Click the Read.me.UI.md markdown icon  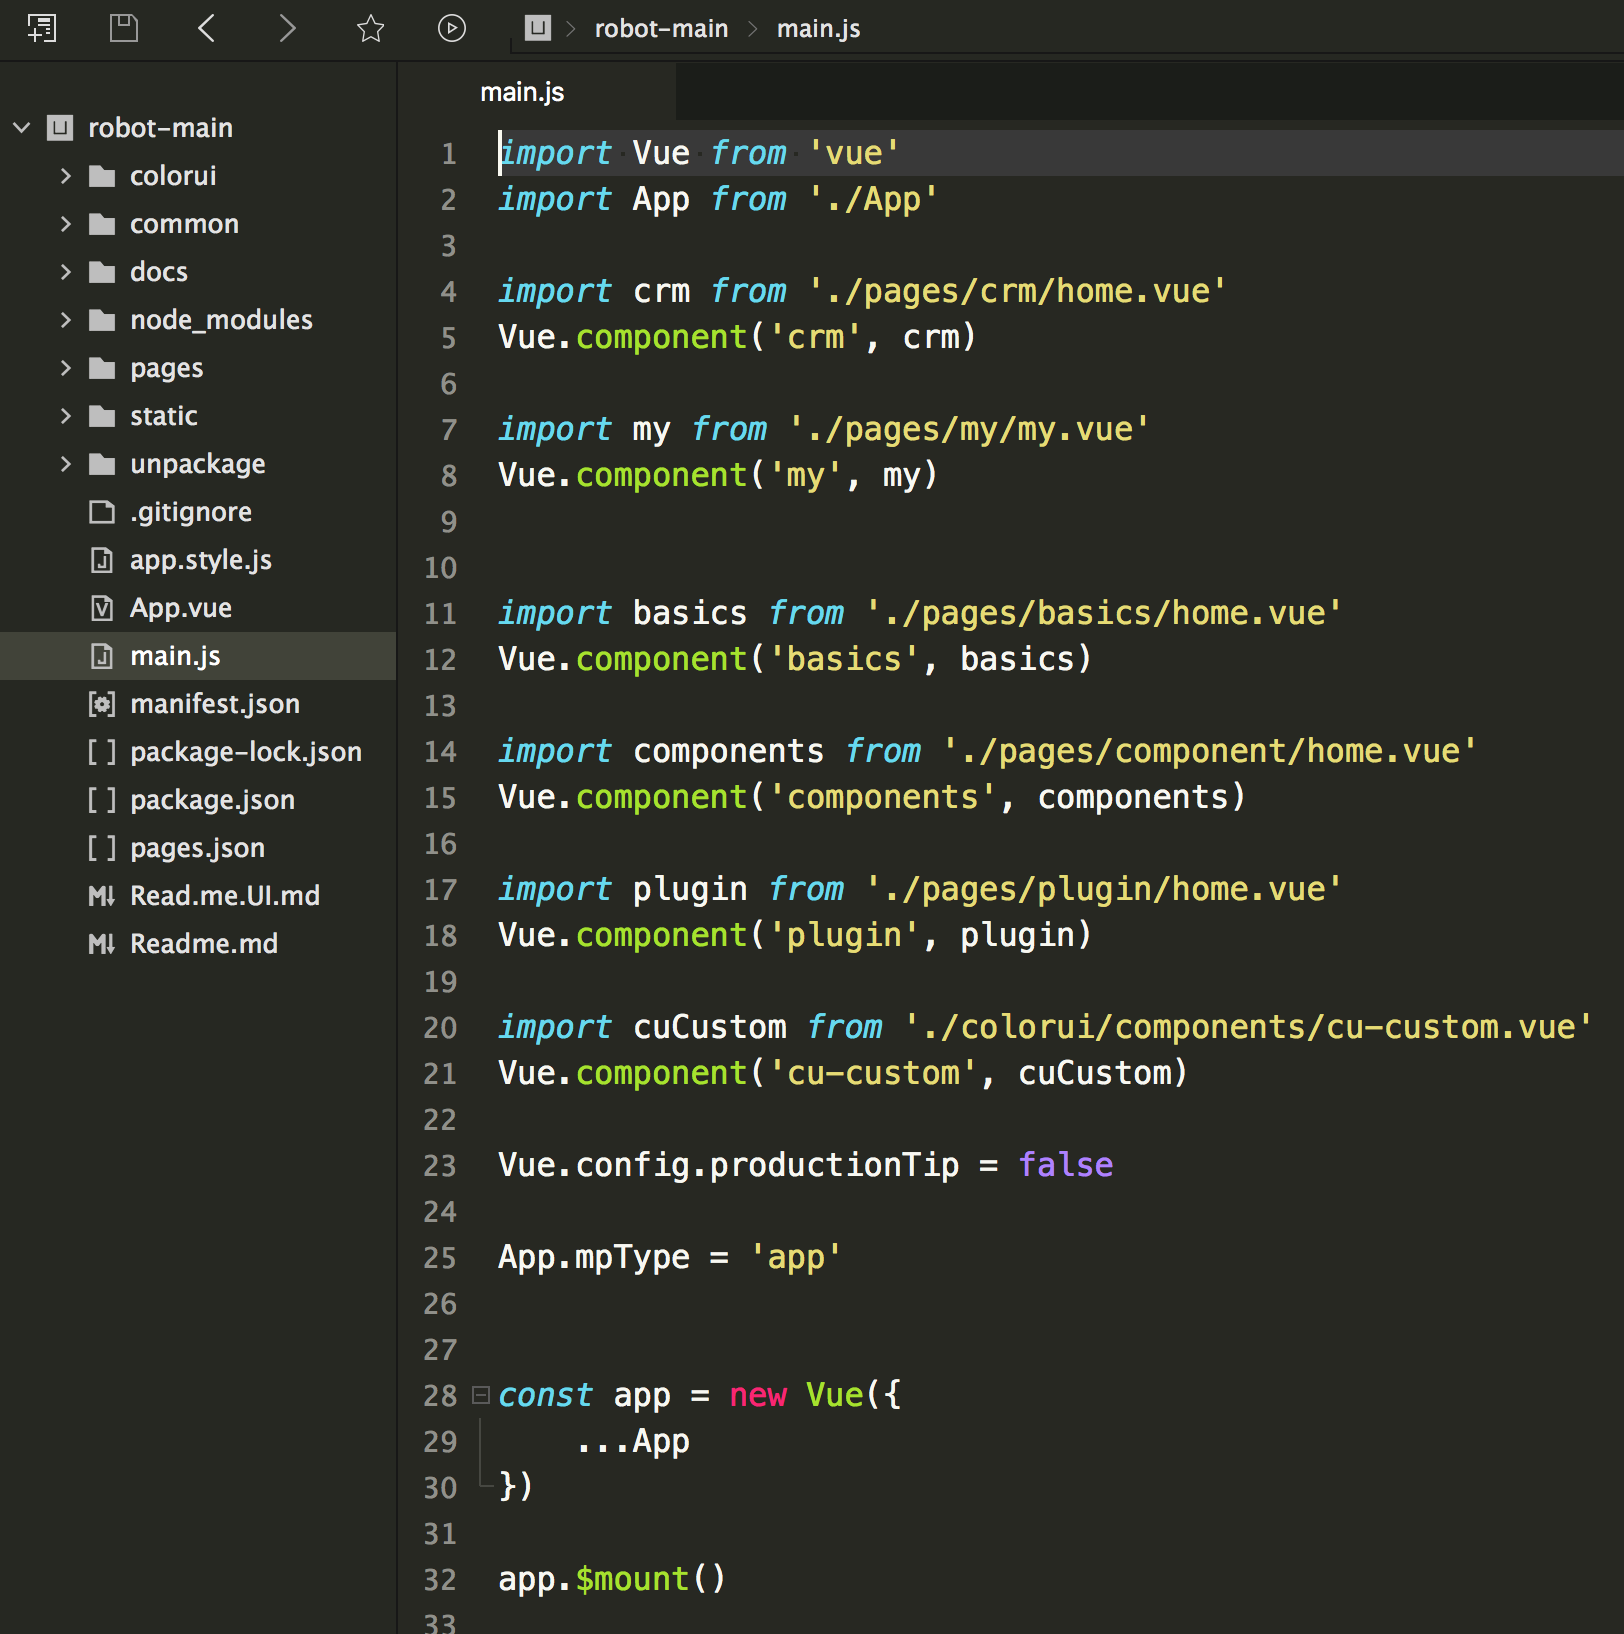click(x=102, y=896)
